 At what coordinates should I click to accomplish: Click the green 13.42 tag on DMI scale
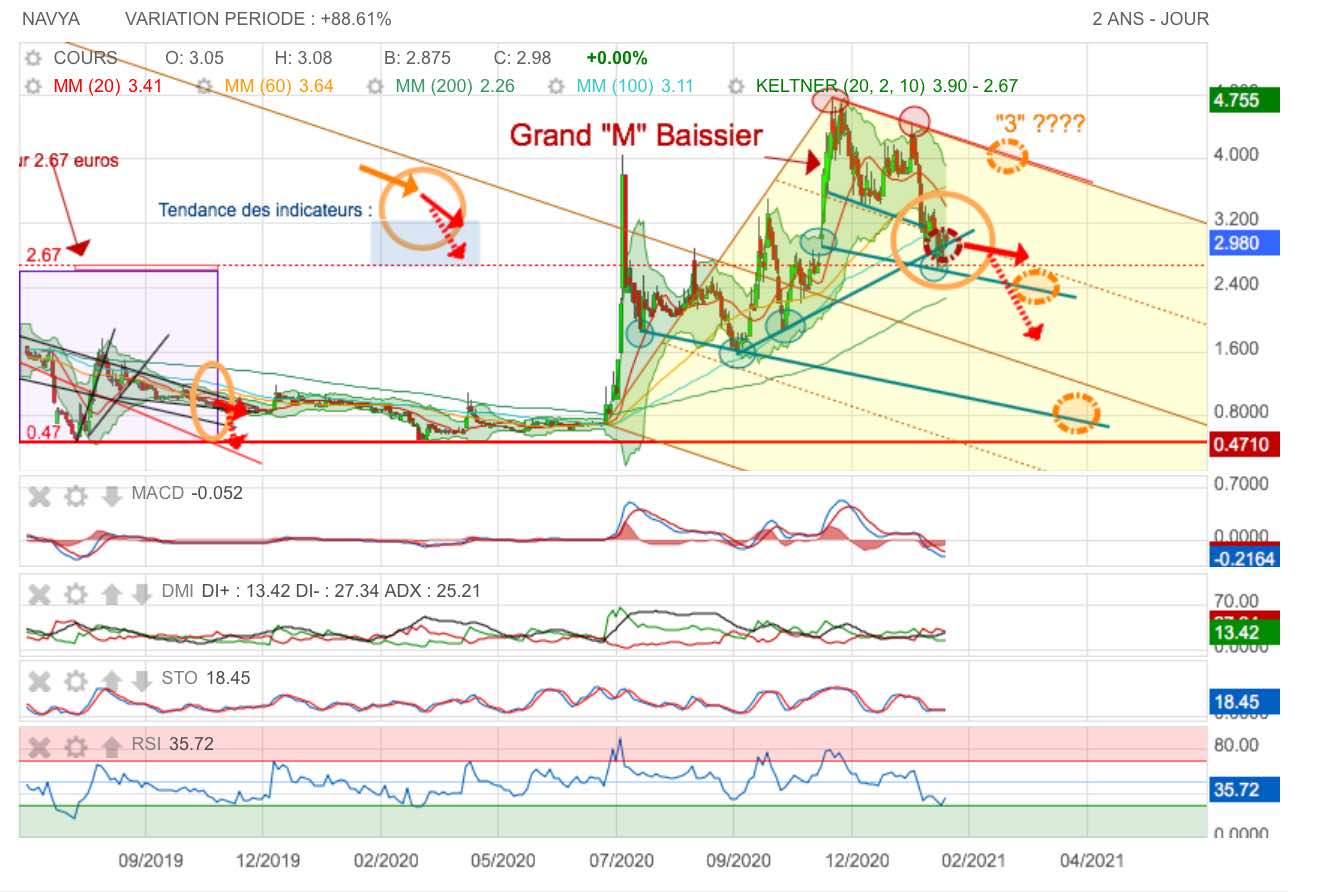pyautogui.click(x=1245, y=633)
